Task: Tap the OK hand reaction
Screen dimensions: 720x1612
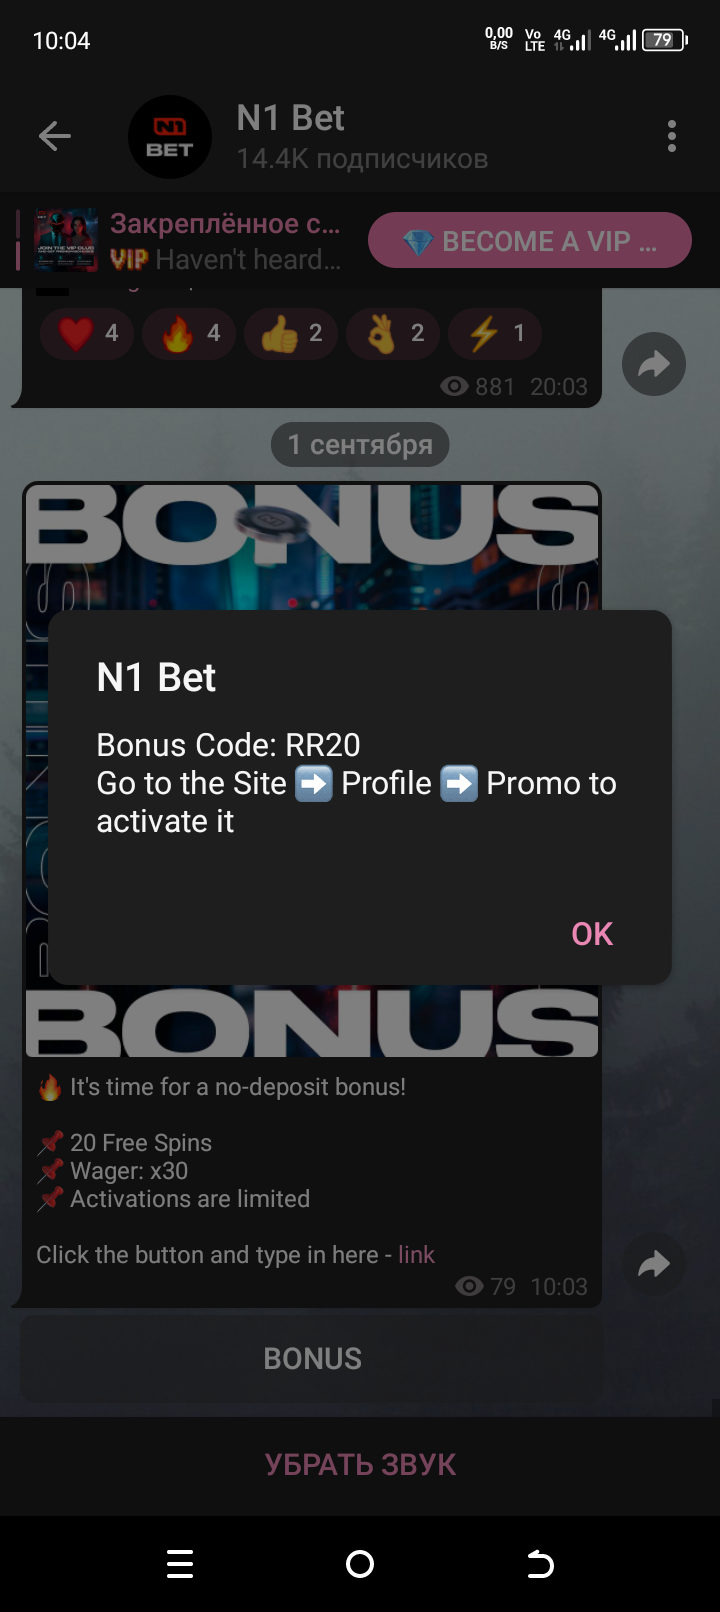Action: 392,333
